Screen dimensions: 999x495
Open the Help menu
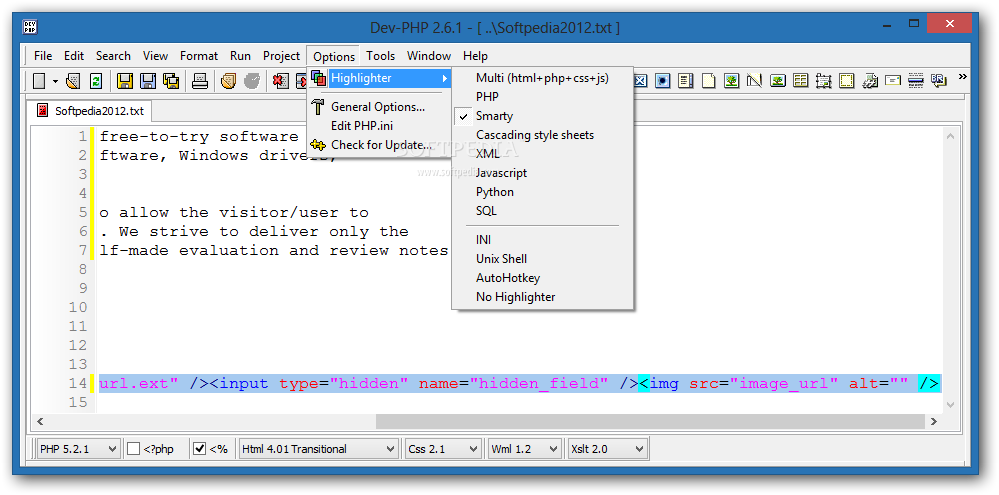pyautogui.click(x=475, y=56)
